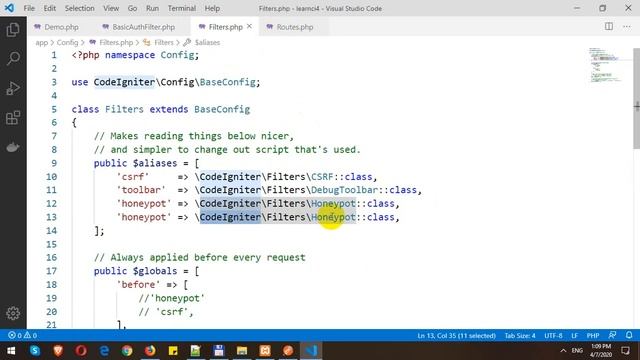
Task: Change end-of-line sequence 'LF'
Action: coord(574,336)
